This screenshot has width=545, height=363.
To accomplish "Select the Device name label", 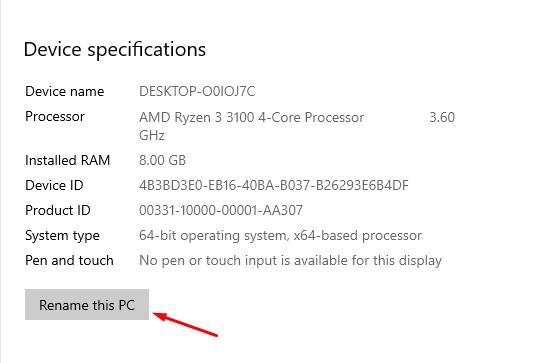I will point(65,91).
